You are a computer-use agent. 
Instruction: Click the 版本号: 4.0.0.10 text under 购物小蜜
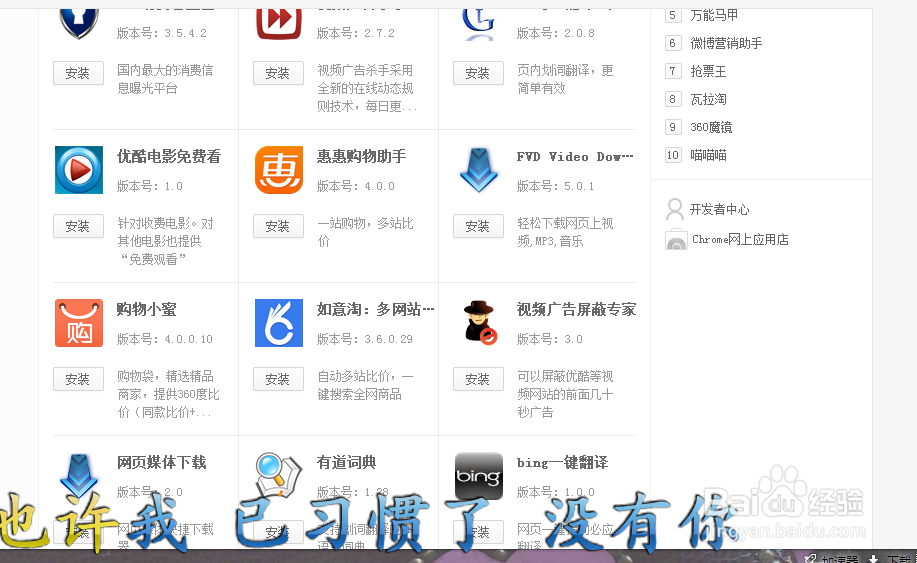pos(165,339)
